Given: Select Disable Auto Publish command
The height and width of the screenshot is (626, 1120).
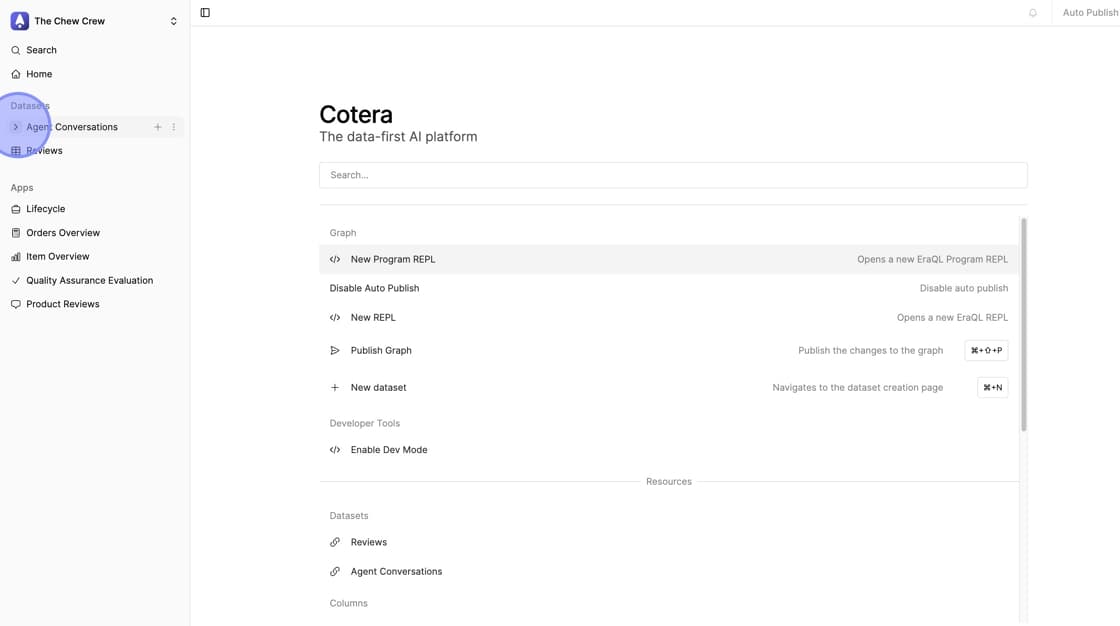Looking at the screenshot, I should (x=375, y=288).
